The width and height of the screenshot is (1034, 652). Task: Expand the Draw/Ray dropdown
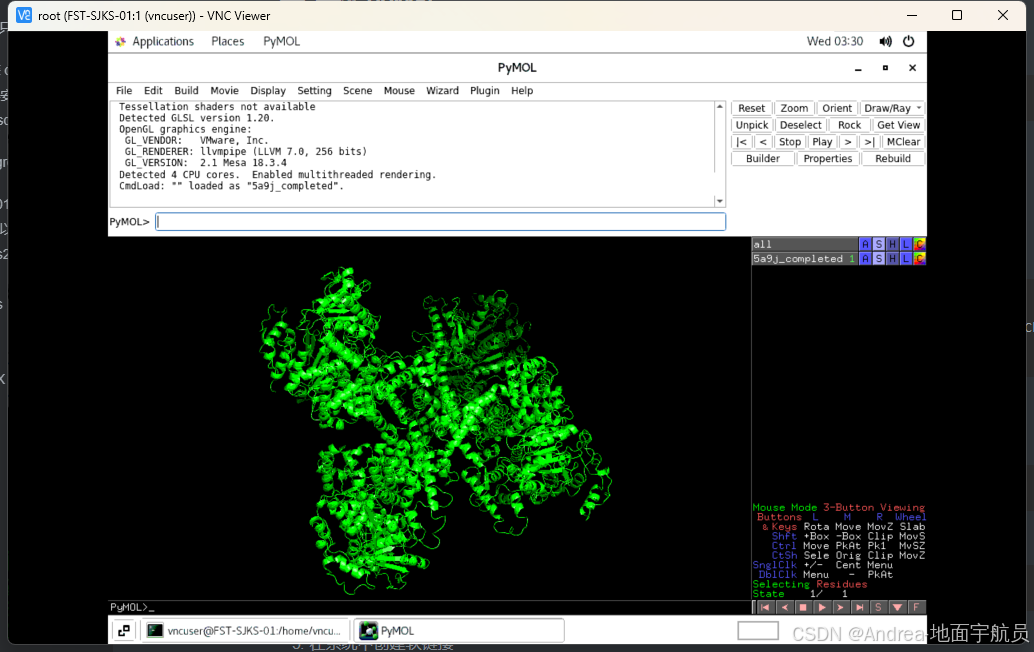[892, 108]
